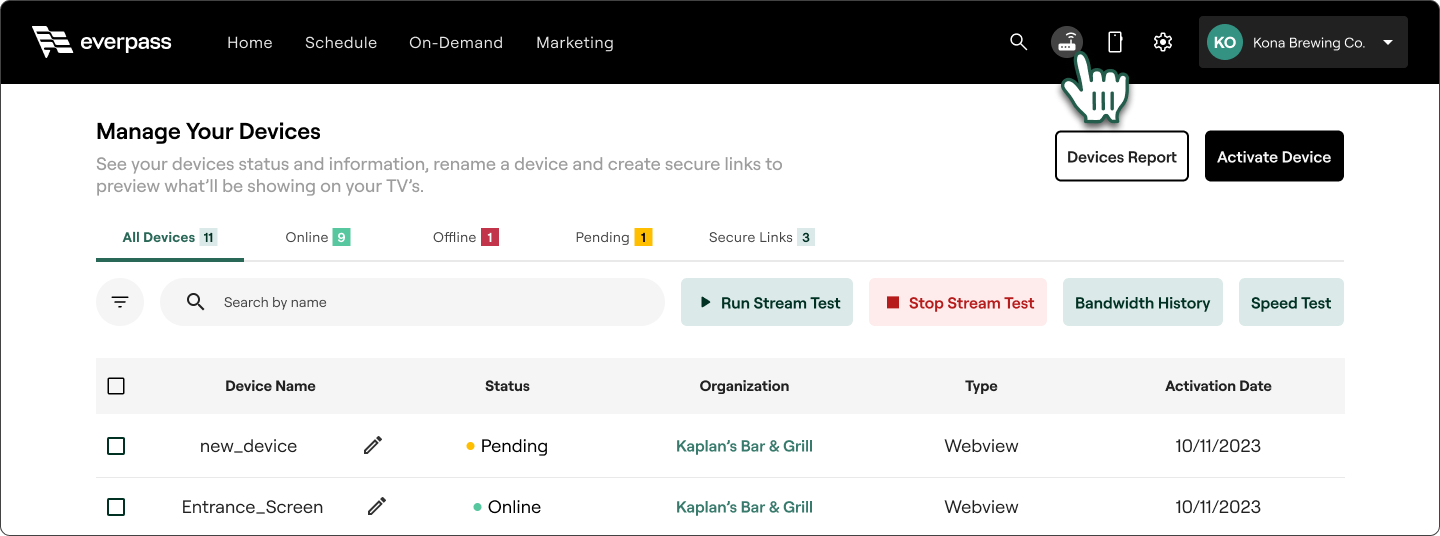Click 10/11/2023 date in Entrance_Screen row
Screen dimensions: 1440x536
[x=1218, y=507]
